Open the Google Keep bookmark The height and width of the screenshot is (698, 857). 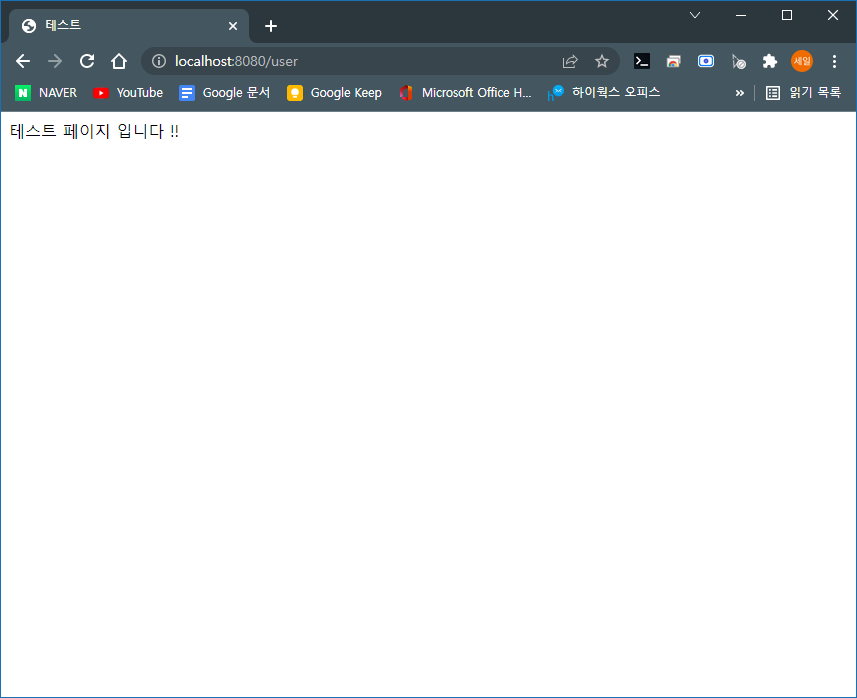pos(334,93)
